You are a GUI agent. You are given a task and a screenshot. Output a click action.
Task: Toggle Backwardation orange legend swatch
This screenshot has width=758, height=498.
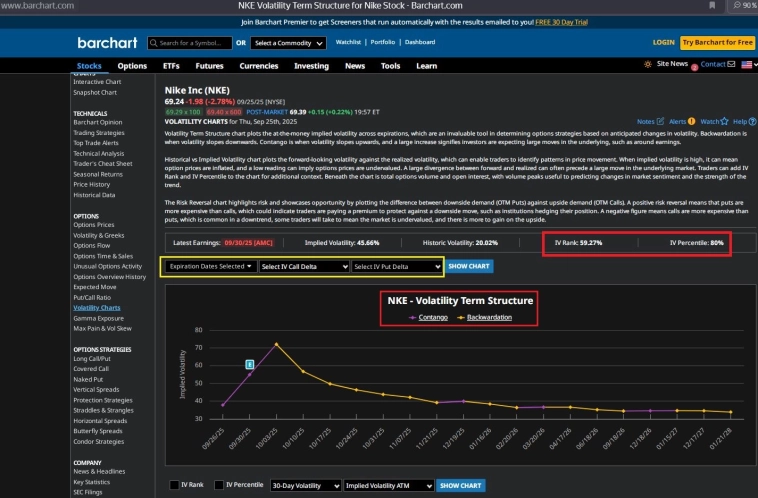(x=459, y=316)
